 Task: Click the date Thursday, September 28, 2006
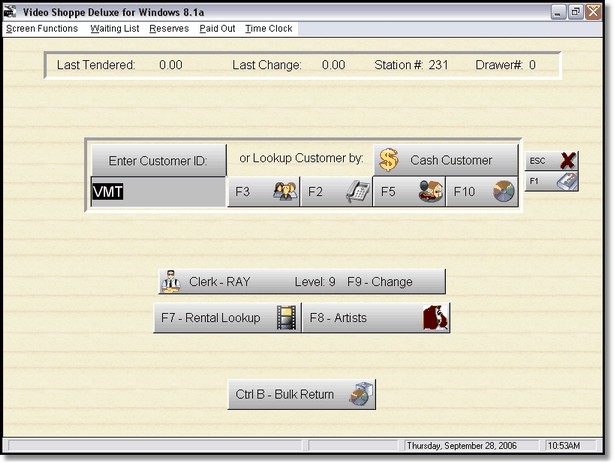[462, 446]
